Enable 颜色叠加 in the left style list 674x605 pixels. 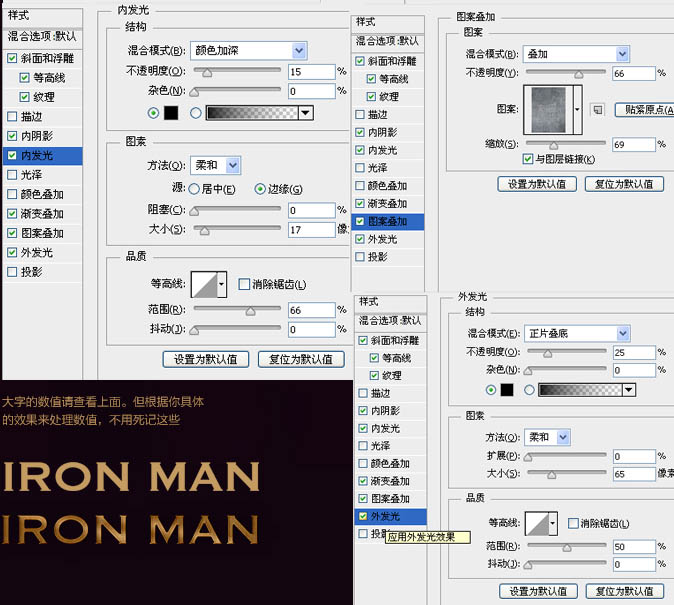12,194
